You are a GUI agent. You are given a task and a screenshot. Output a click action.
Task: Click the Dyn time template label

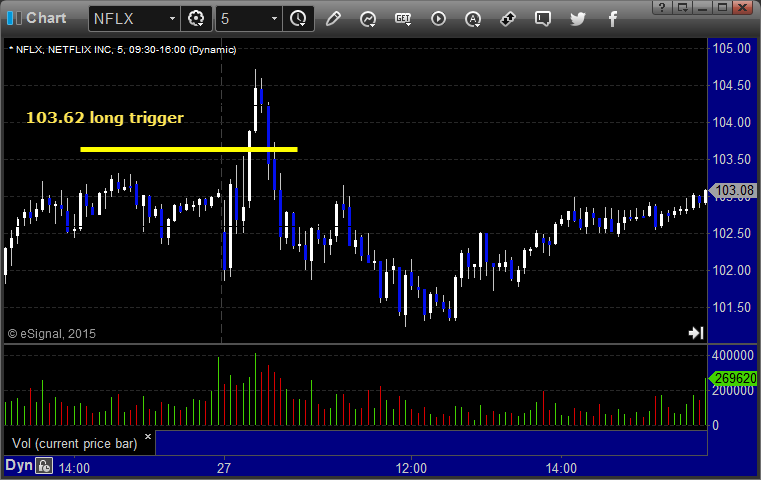19,465
